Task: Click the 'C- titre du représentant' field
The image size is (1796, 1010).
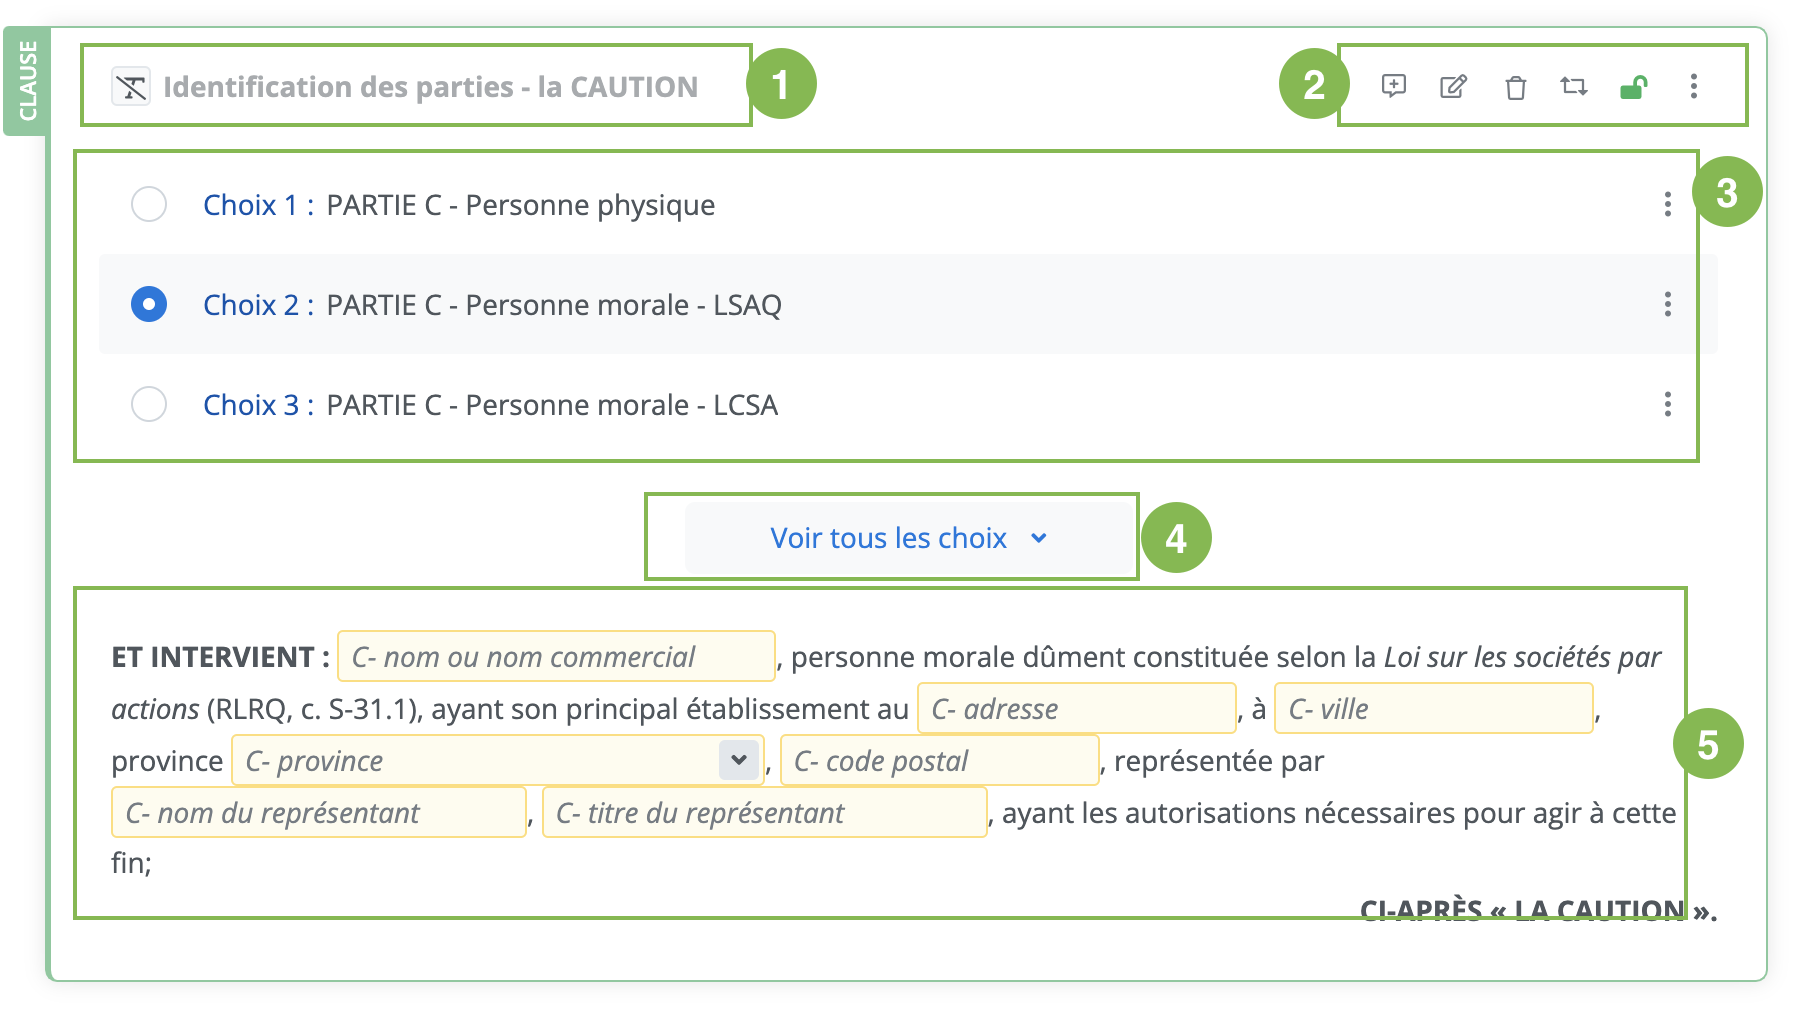Action: (764, 813)
